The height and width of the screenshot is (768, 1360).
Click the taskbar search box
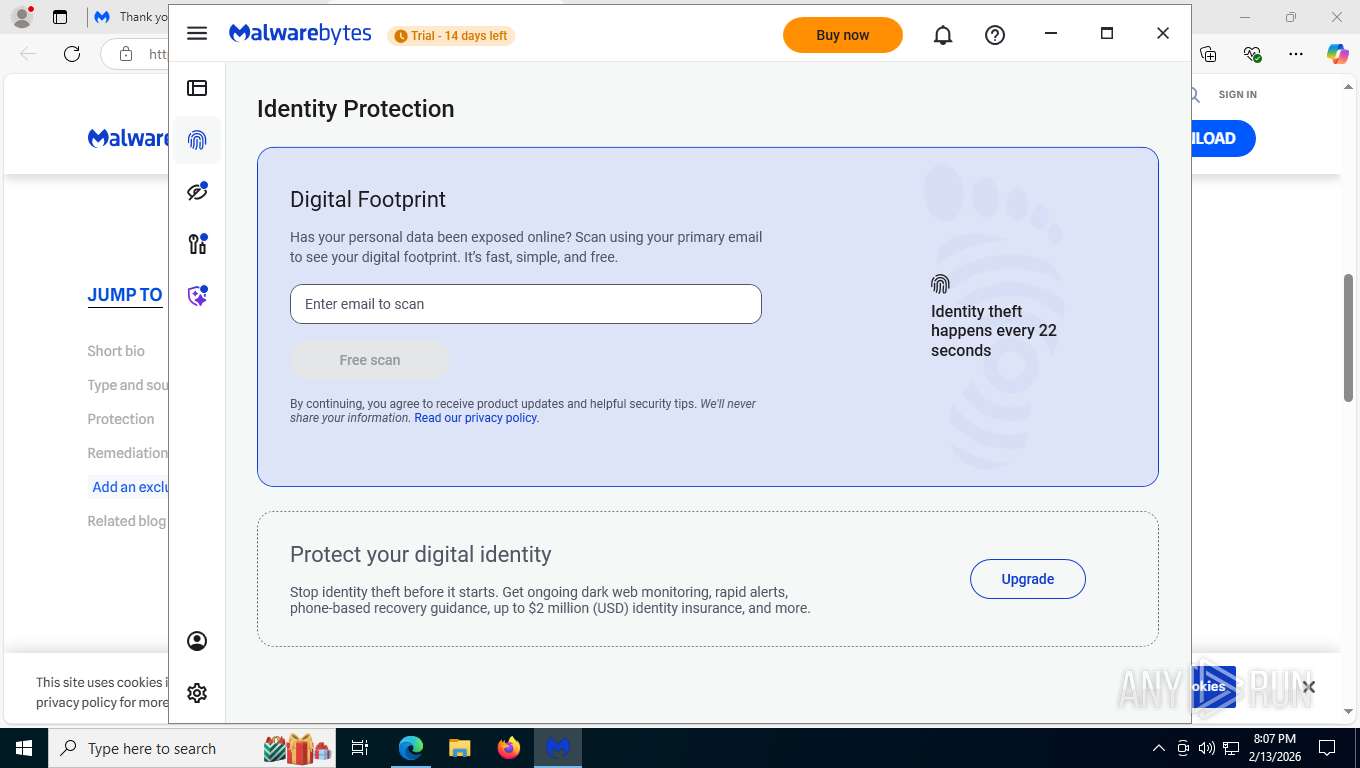pyautogui.click(x=192, y=748)
